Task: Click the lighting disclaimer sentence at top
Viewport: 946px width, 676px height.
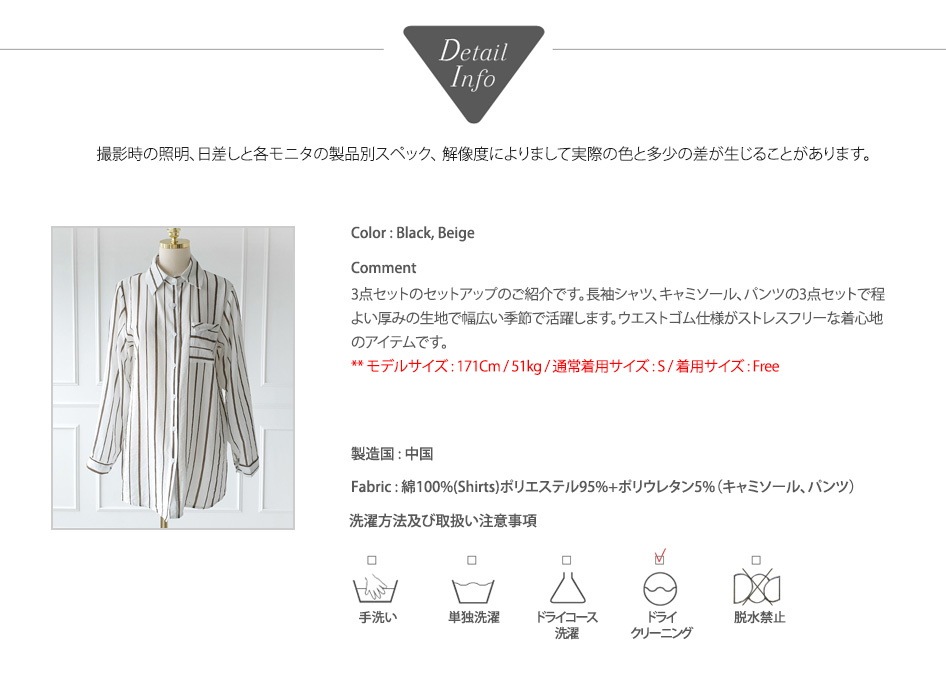Action: (x=484, y=155)
